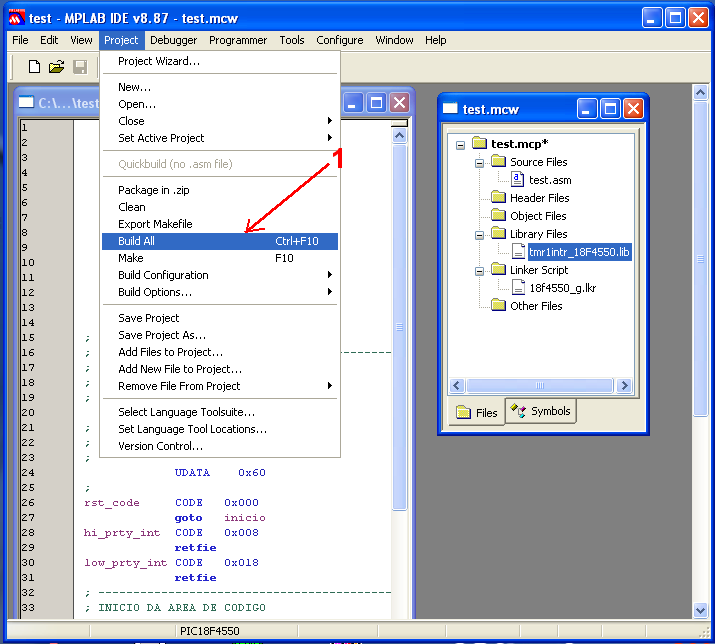The image size is (715, 644).
Task: Open the Debugger menu
Action: pos(173,40)
